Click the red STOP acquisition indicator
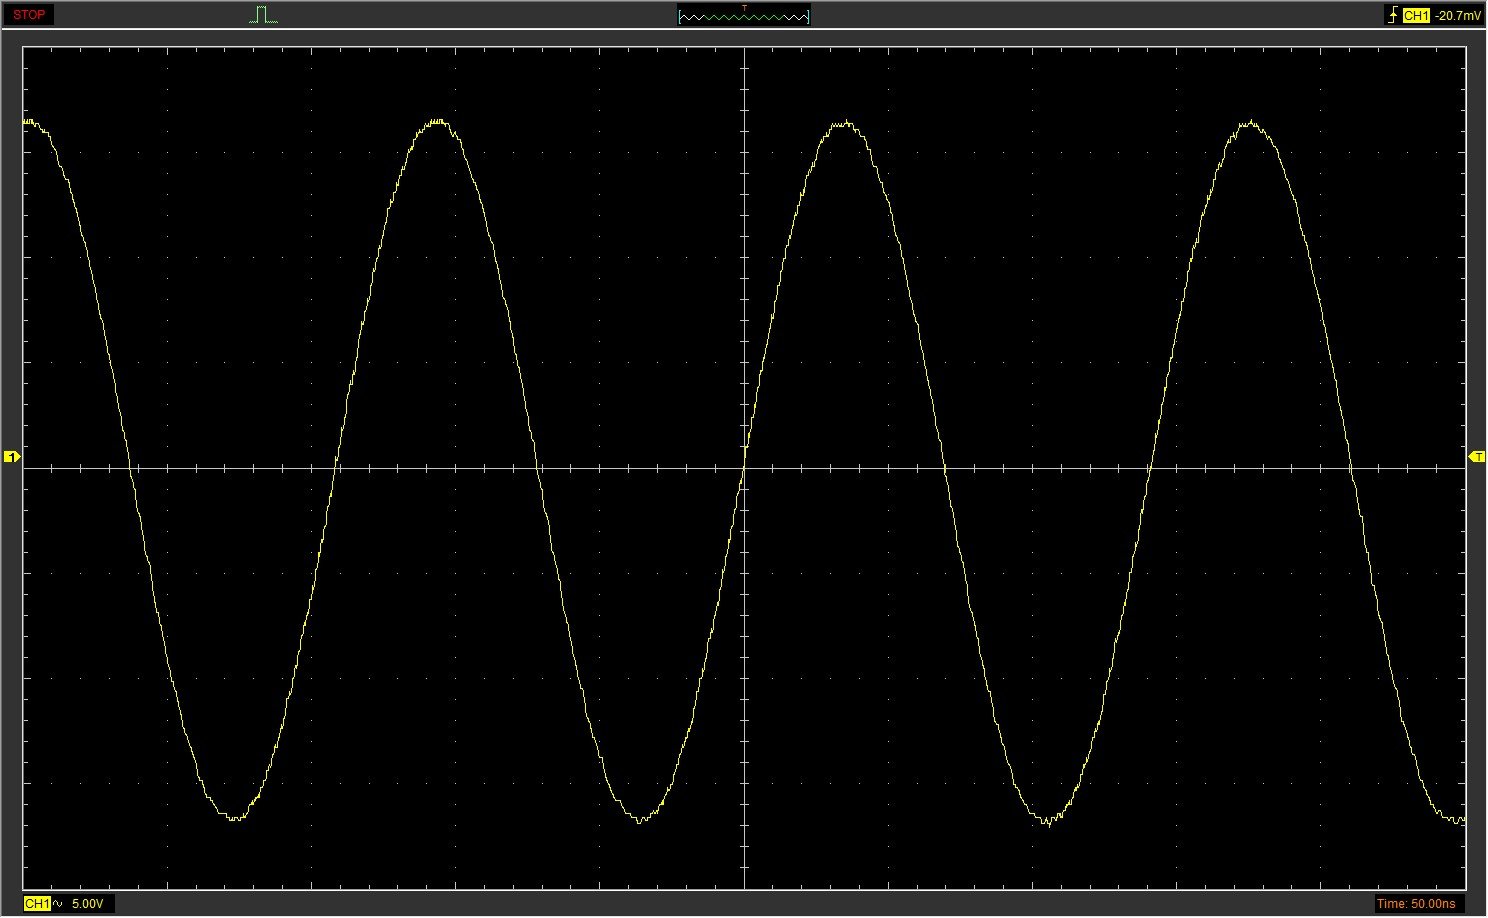Screen dimensions: 1488x918 (29, 15)
